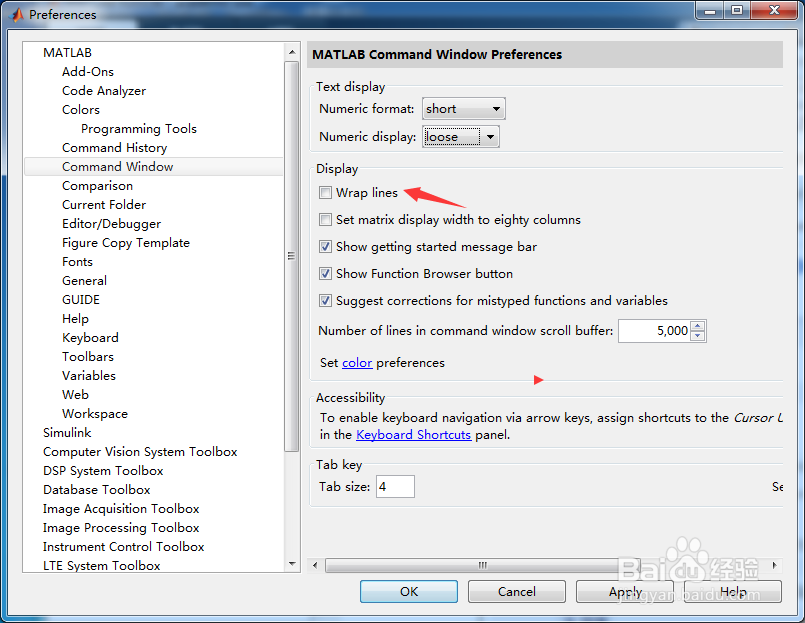Open the Keyboard Shortcuts link

(413, 435)
